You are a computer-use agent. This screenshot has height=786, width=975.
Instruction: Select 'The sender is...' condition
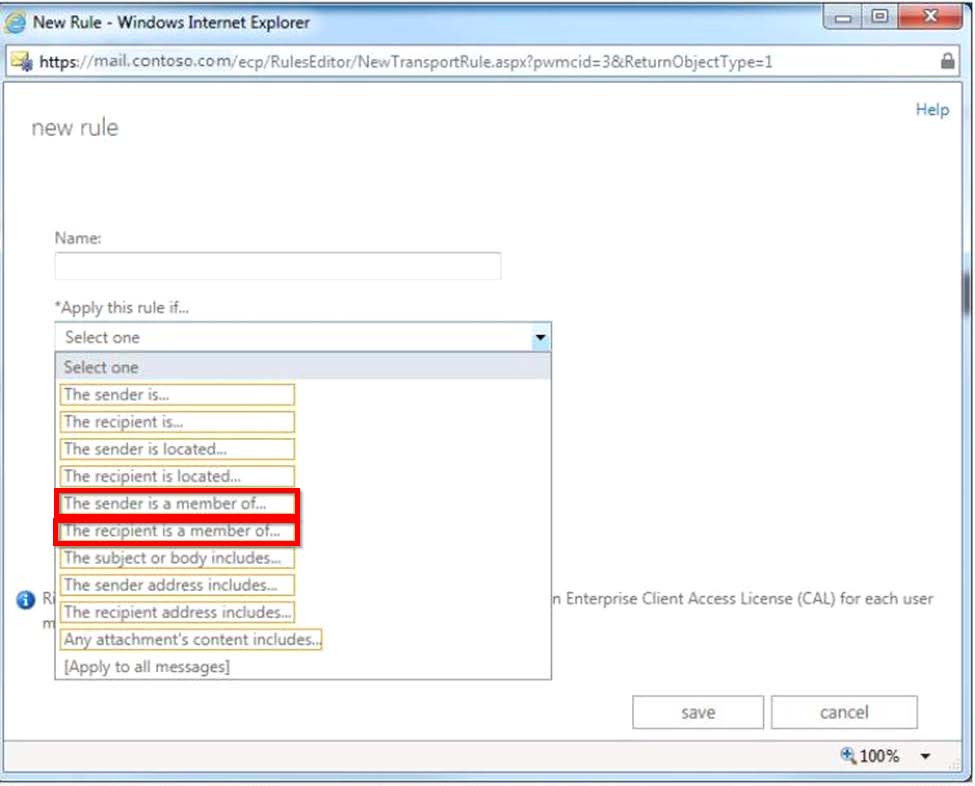click(177, 394)
